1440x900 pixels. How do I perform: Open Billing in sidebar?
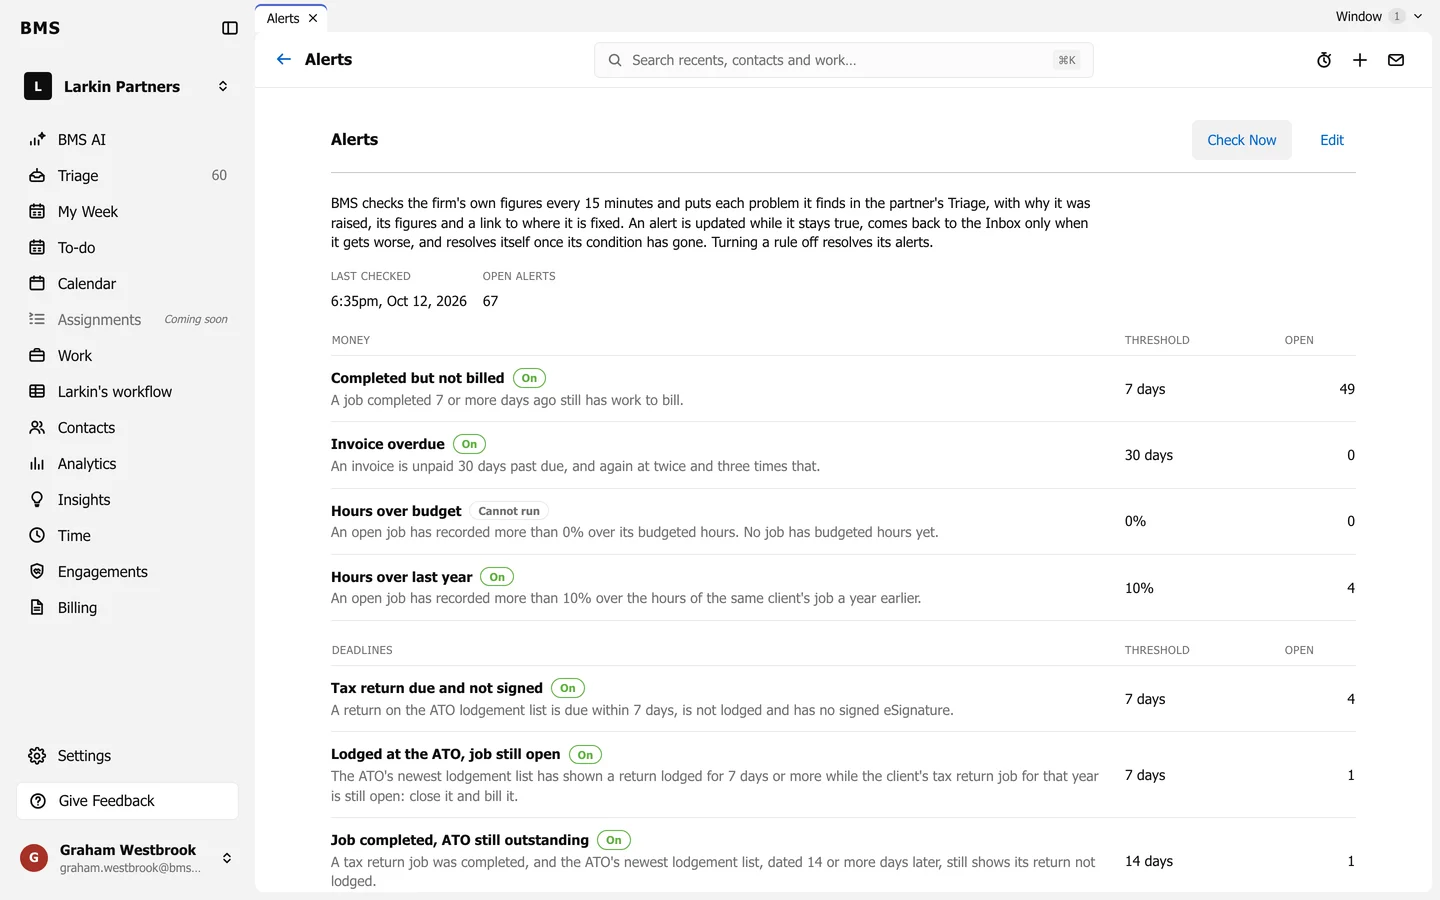(x=128, y=608)
